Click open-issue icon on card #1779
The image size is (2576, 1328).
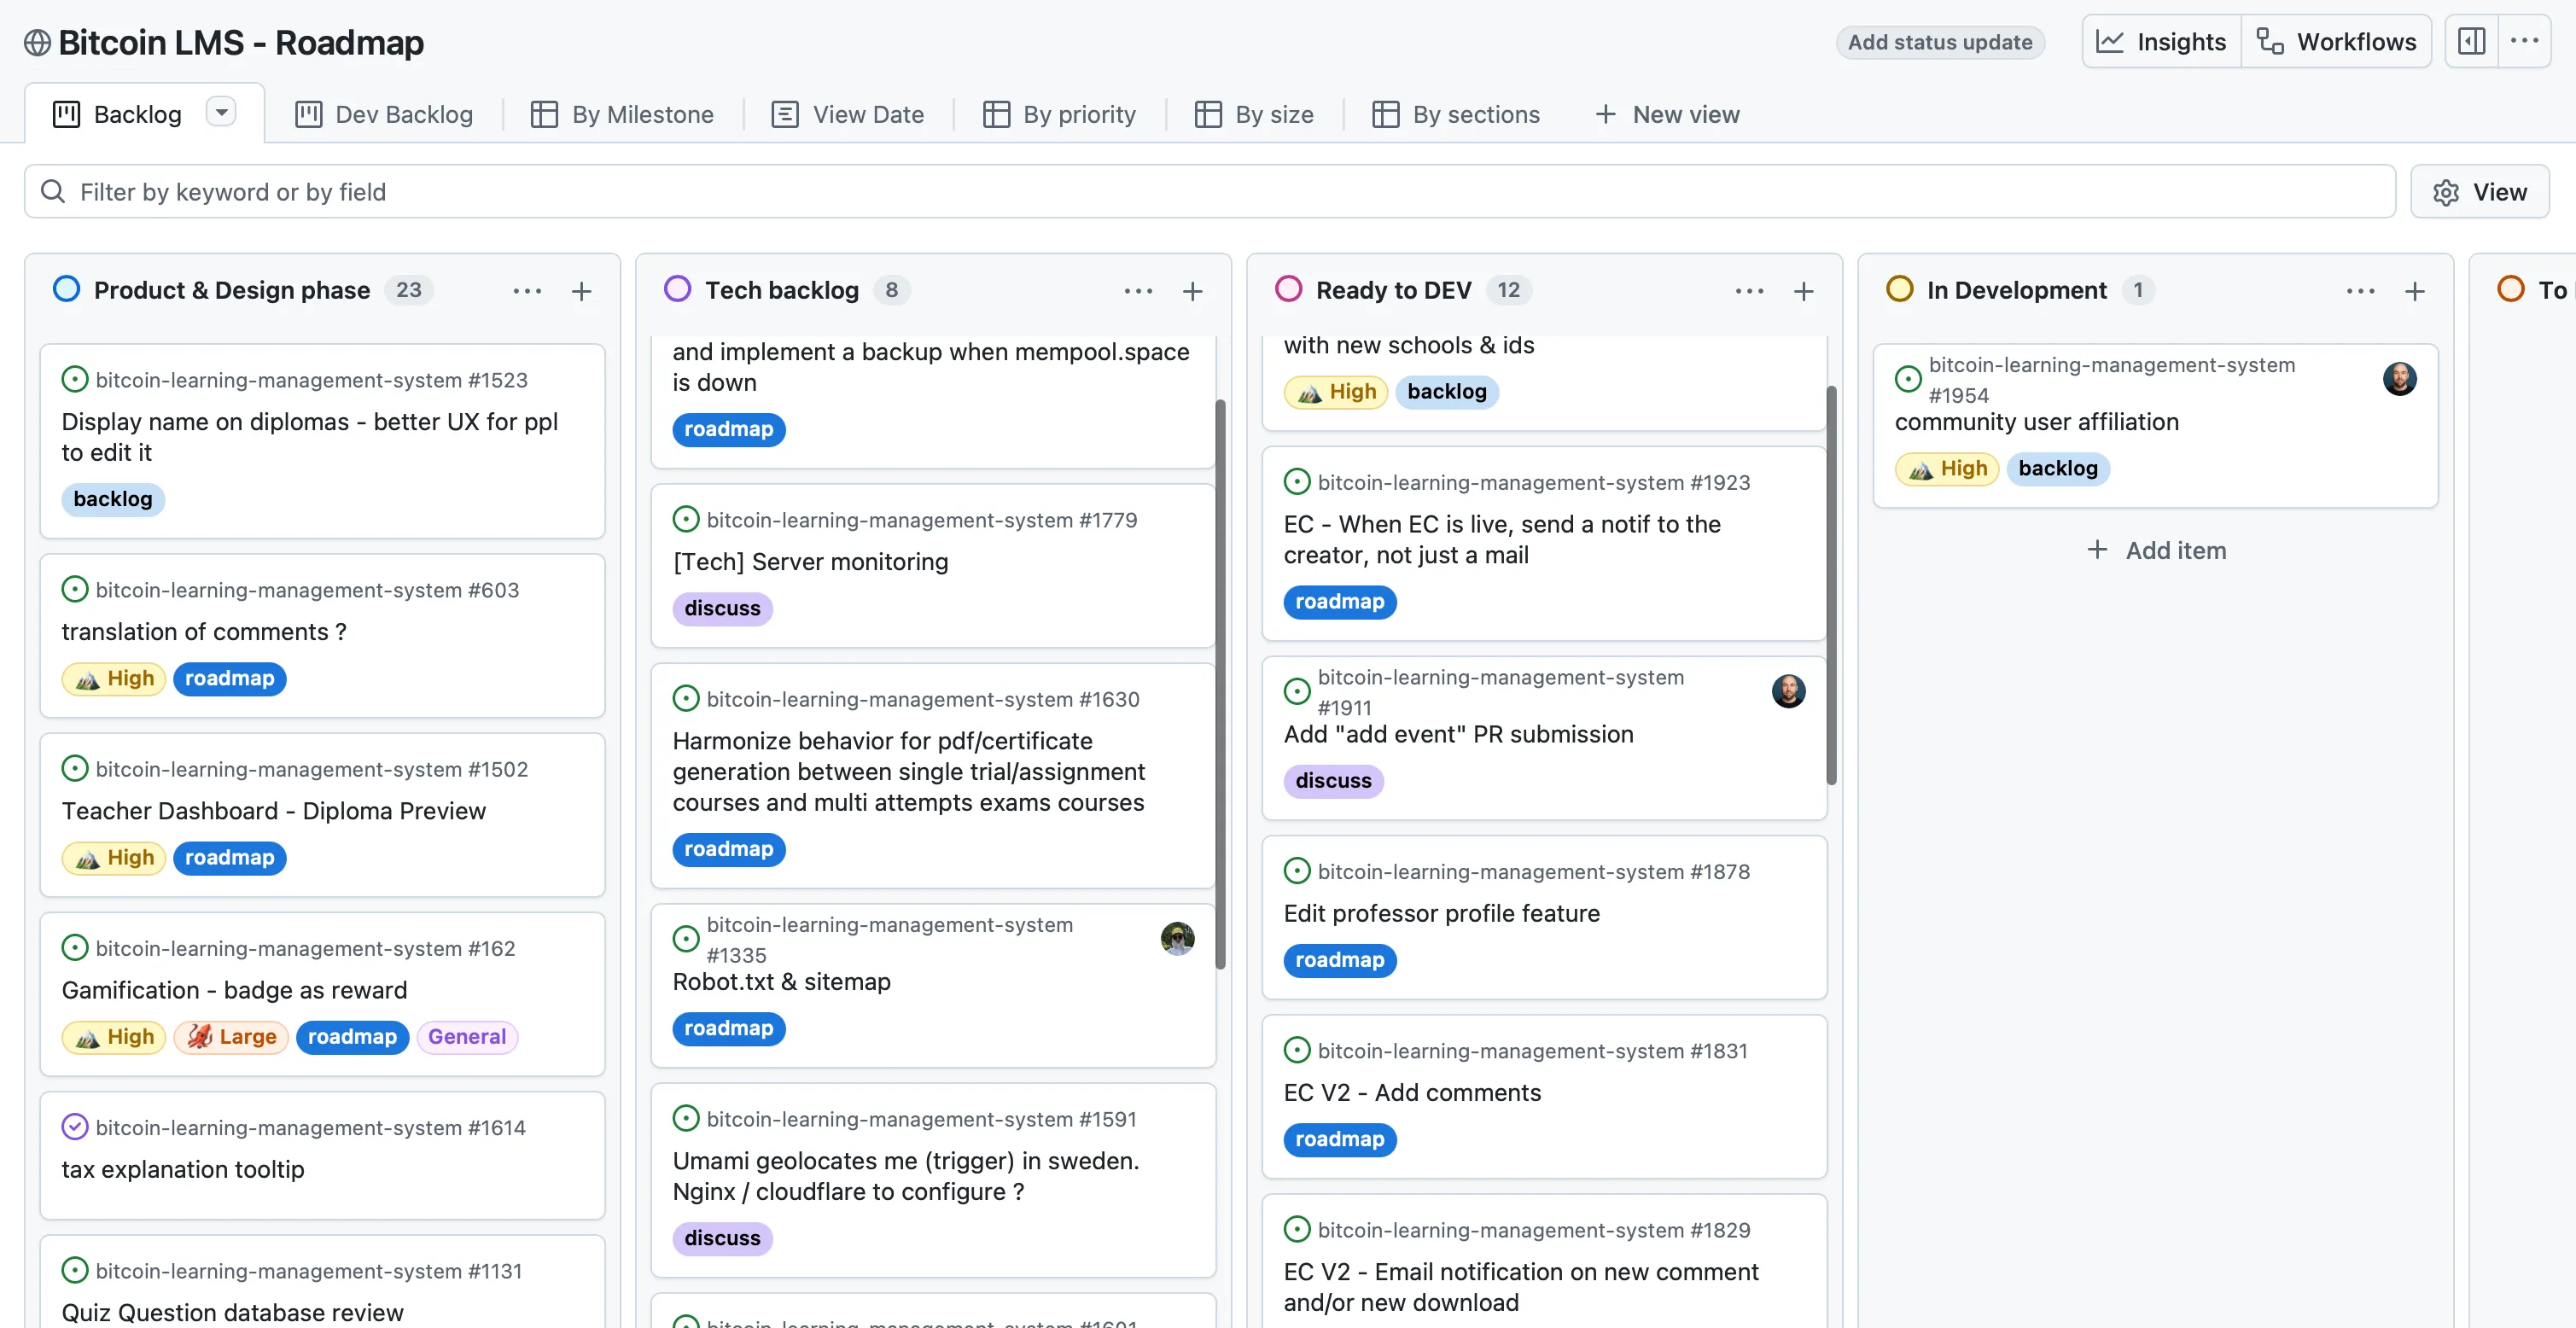point(686,519)
